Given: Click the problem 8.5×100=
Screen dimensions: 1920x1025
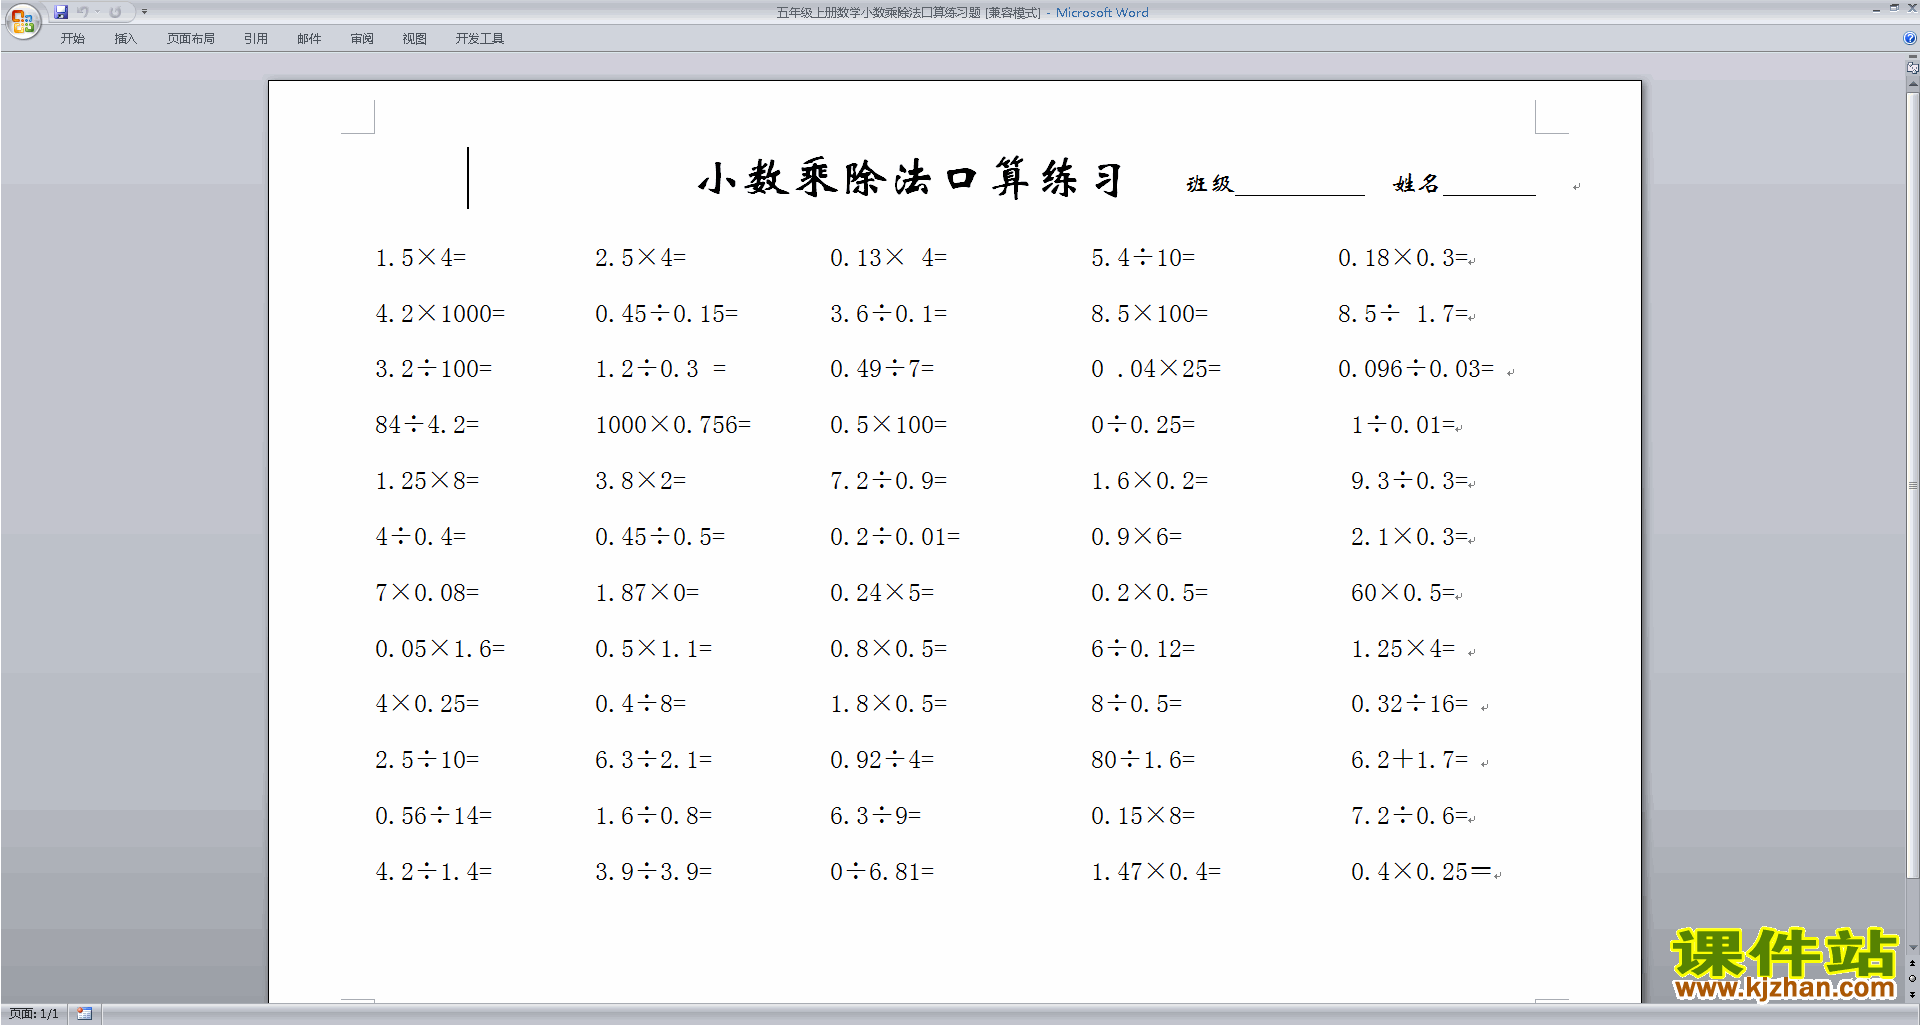Looking at the screenshot, I should click(1149, 314).
